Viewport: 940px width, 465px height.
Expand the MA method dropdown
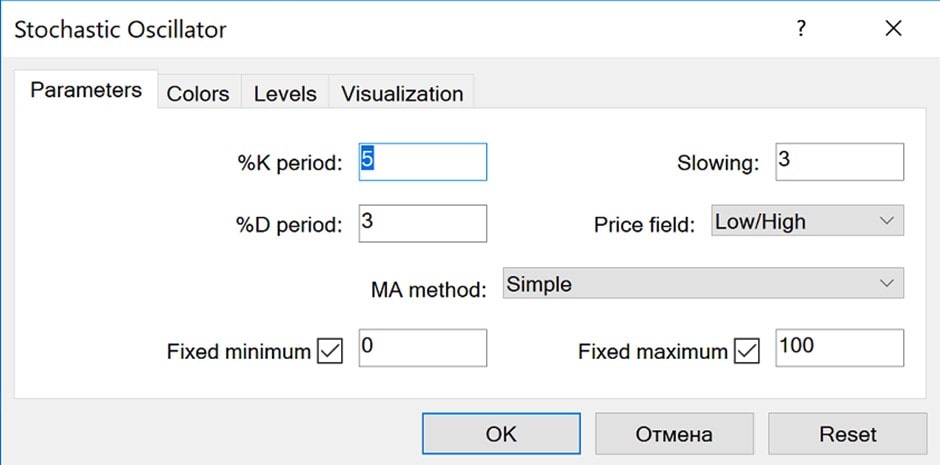[x=701, y=284]
